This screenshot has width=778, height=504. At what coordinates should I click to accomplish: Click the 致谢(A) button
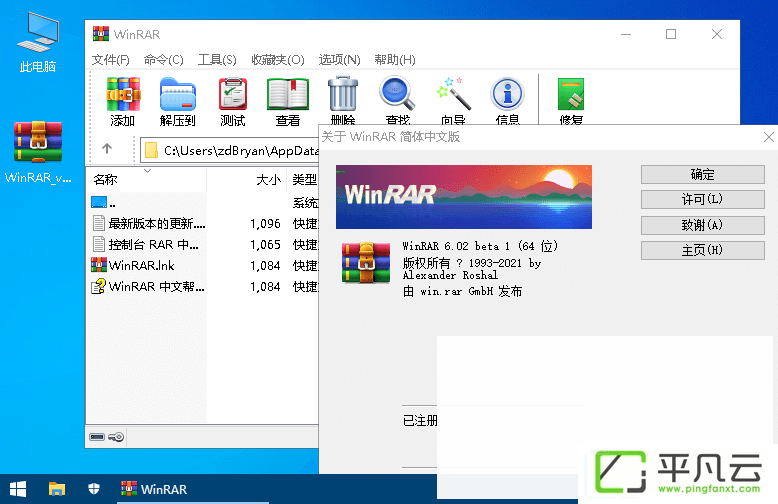703,225
